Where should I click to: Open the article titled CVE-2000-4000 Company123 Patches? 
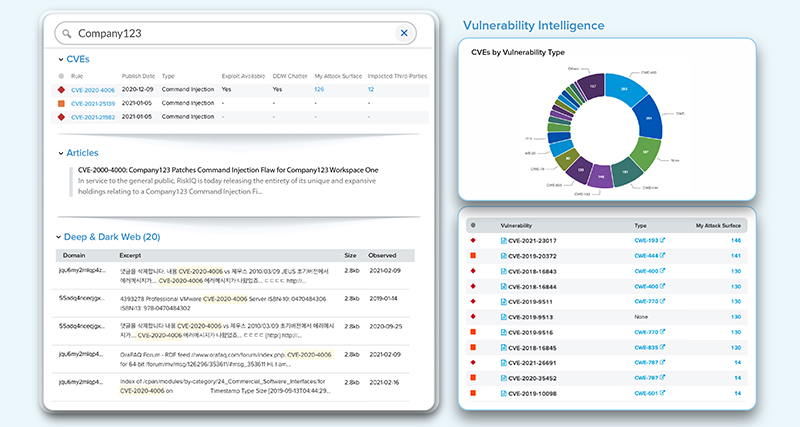point(228,170)
